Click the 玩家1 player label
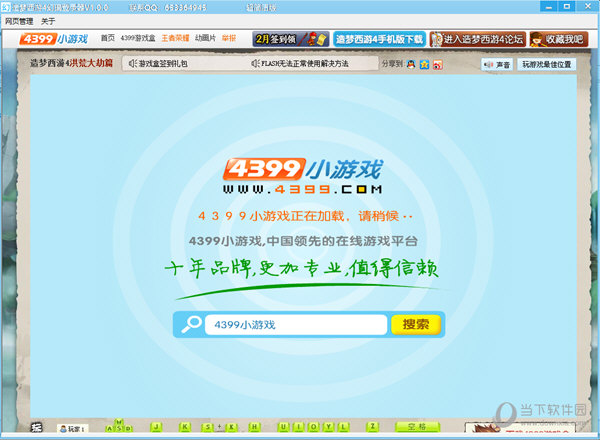 73,429
